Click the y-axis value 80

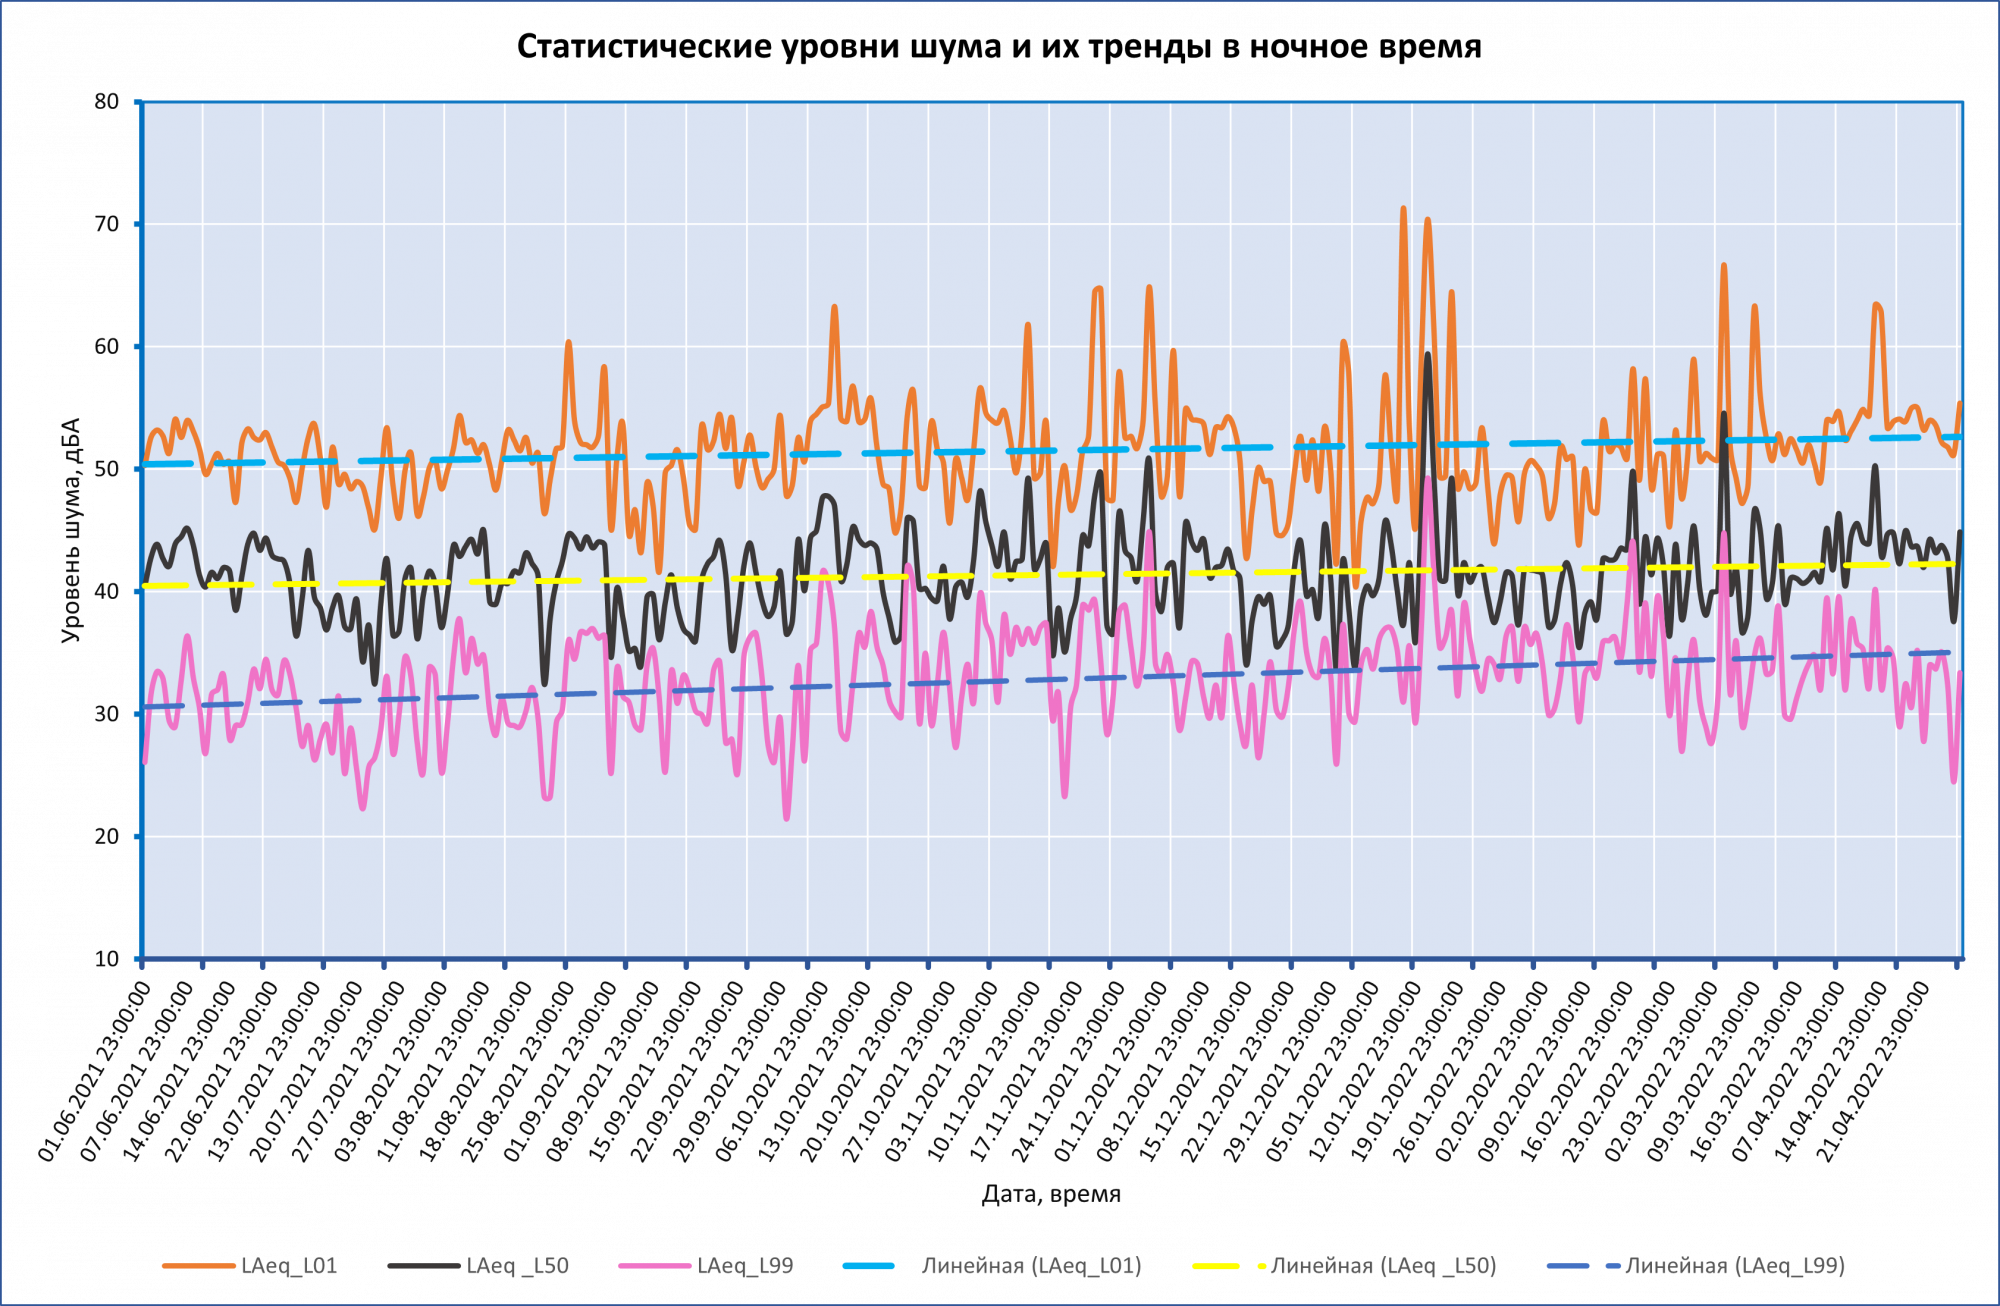(107, 102)
